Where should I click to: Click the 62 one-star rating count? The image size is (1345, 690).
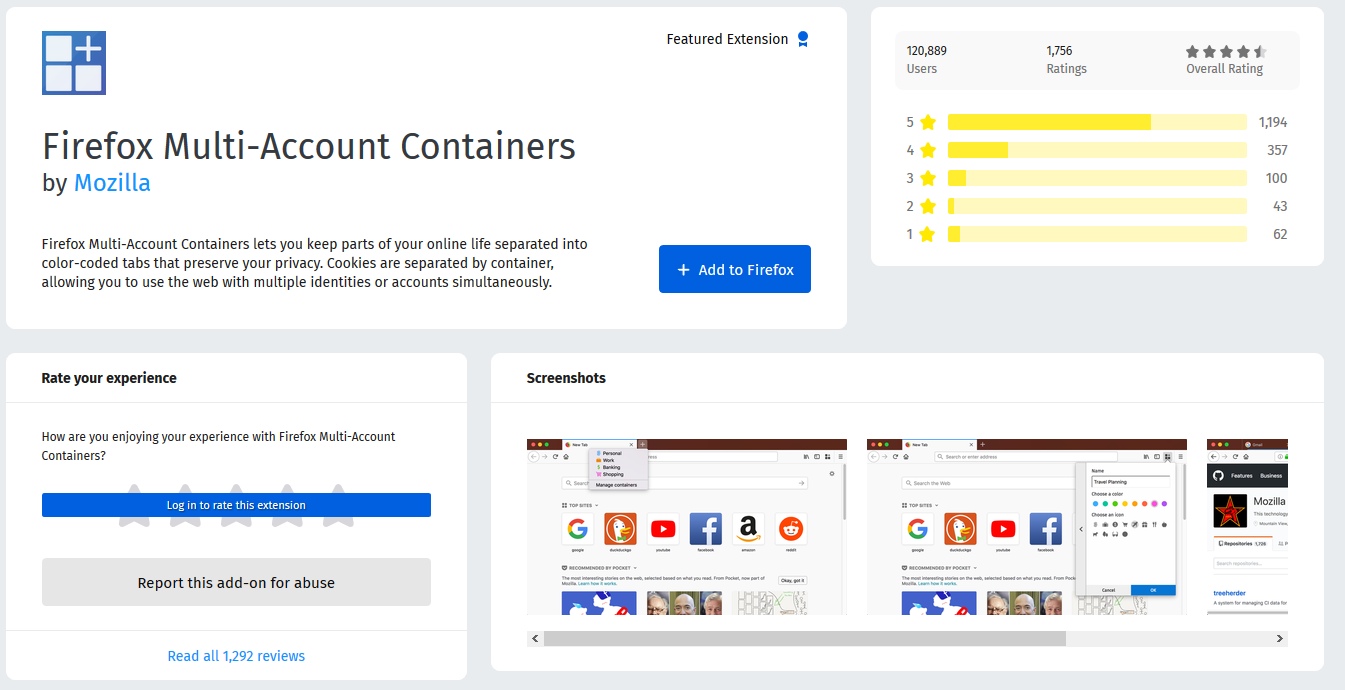click(x=1280, y=234)
